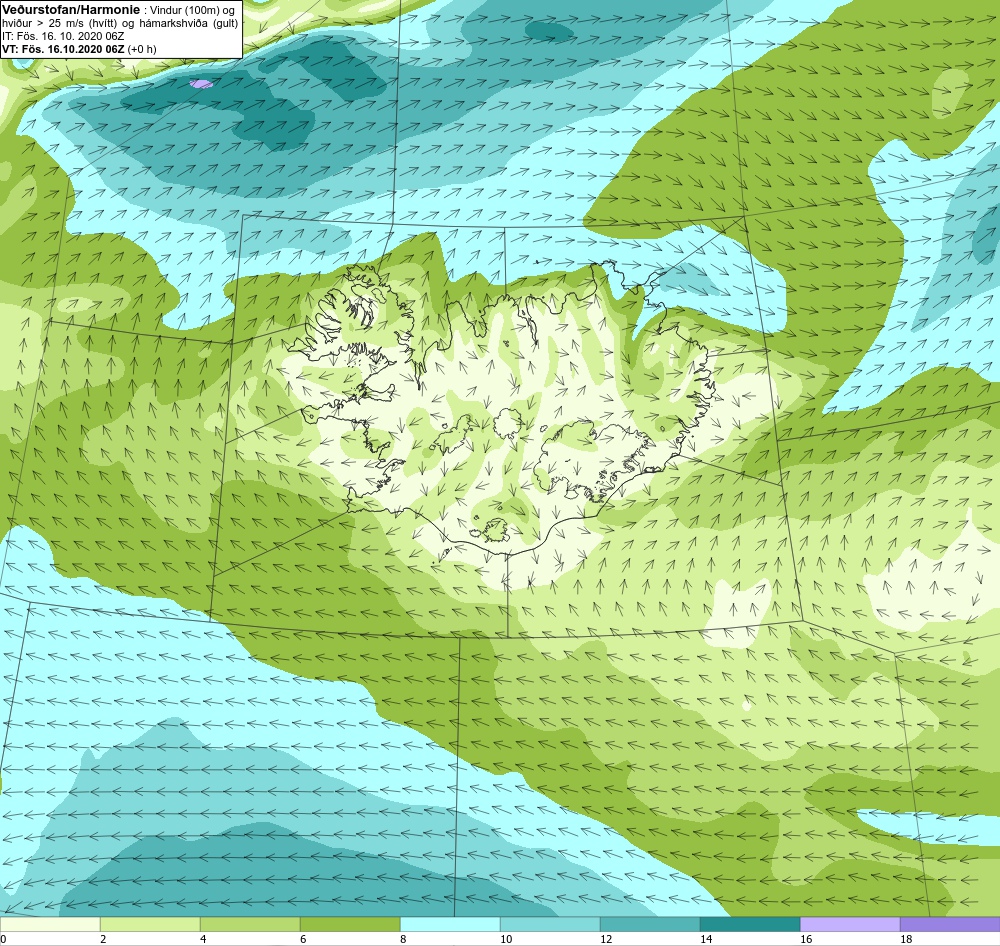
Task: Click the "(+0 h)" forecast offset text
Action: (x=142, y=49)
